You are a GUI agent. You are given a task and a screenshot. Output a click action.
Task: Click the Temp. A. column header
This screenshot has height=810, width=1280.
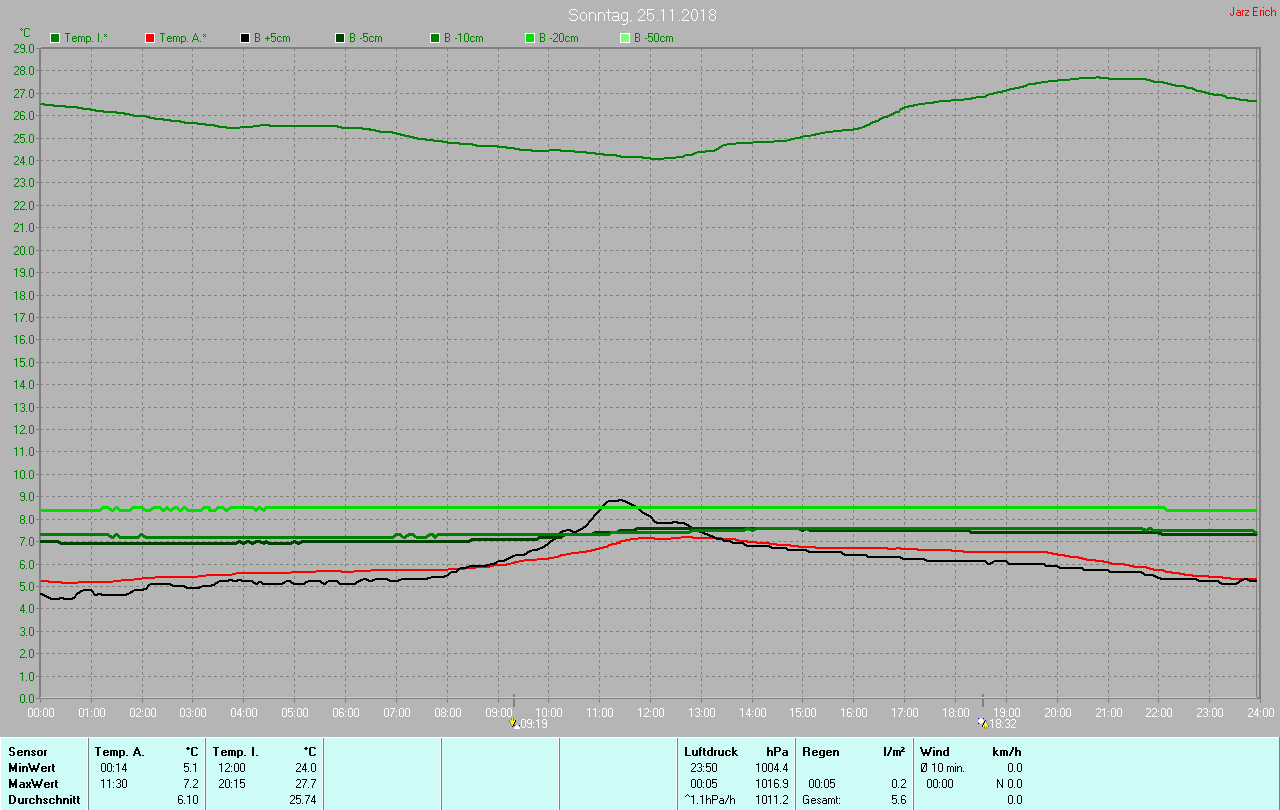119,752
